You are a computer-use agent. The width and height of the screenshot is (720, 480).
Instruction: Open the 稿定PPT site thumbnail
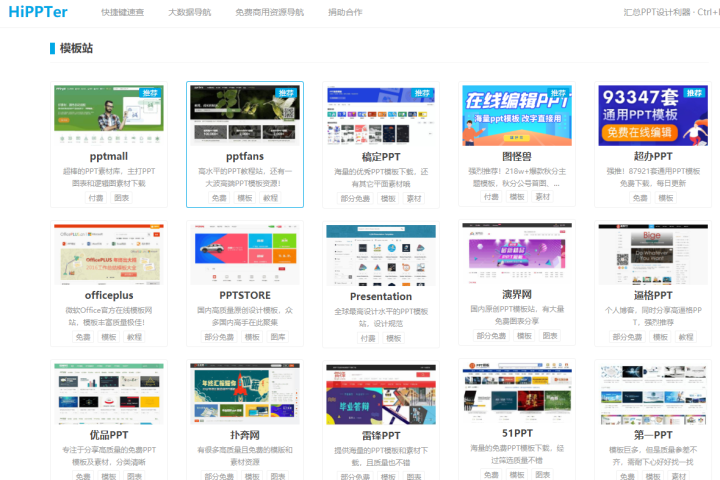click(381, 115)
